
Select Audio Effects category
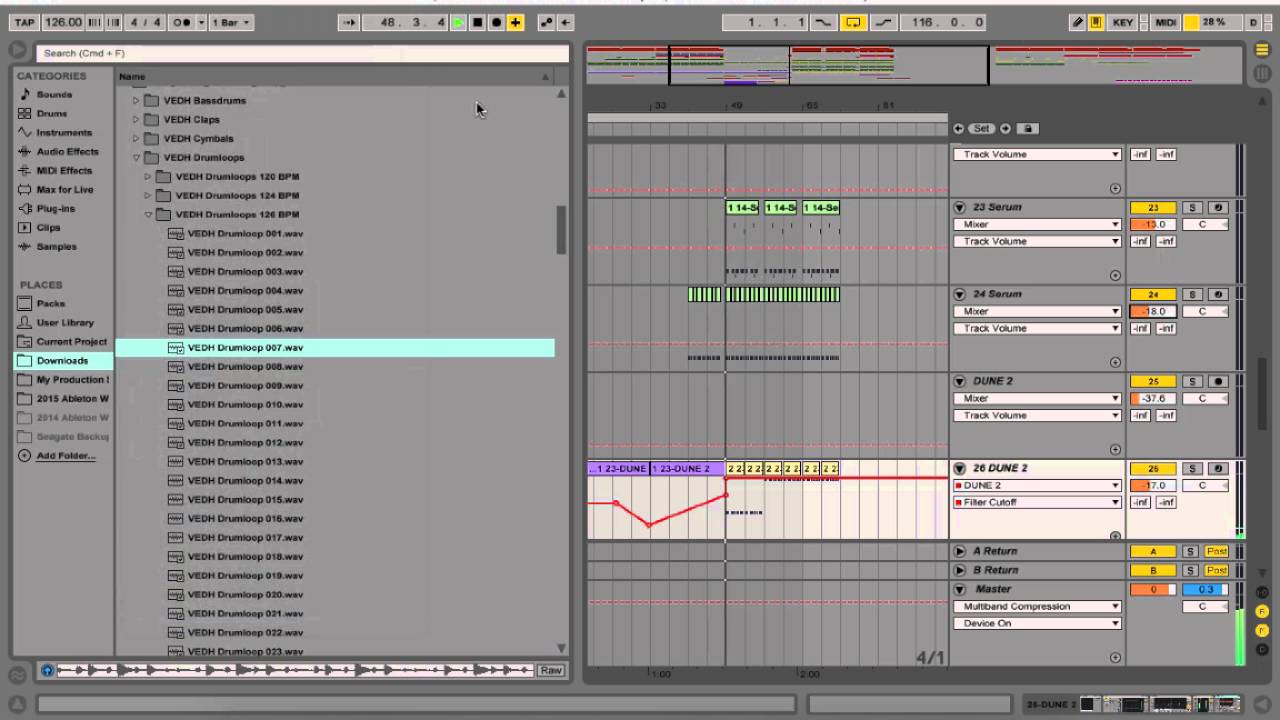click(67, 152)
